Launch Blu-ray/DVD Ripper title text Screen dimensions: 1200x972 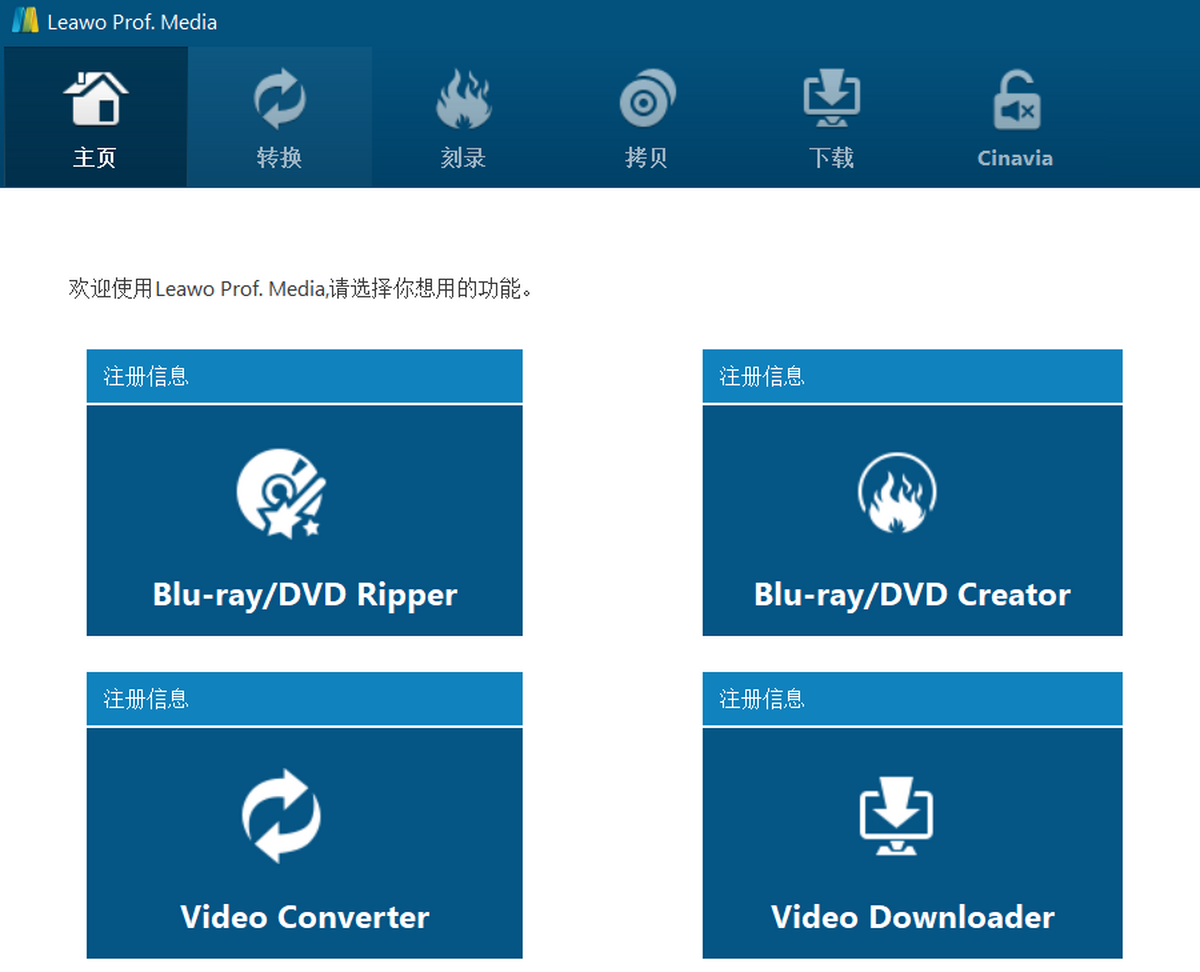tap(305, 595)
